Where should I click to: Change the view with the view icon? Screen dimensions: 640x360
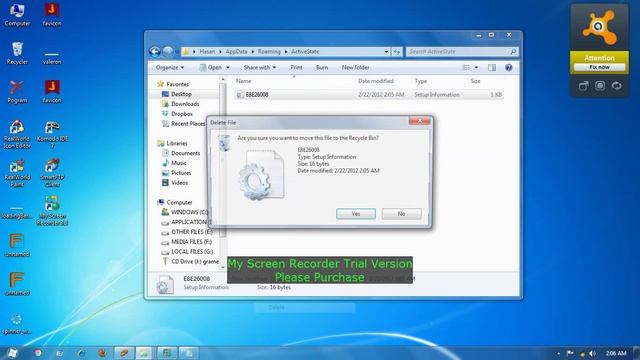click(466, 68)
